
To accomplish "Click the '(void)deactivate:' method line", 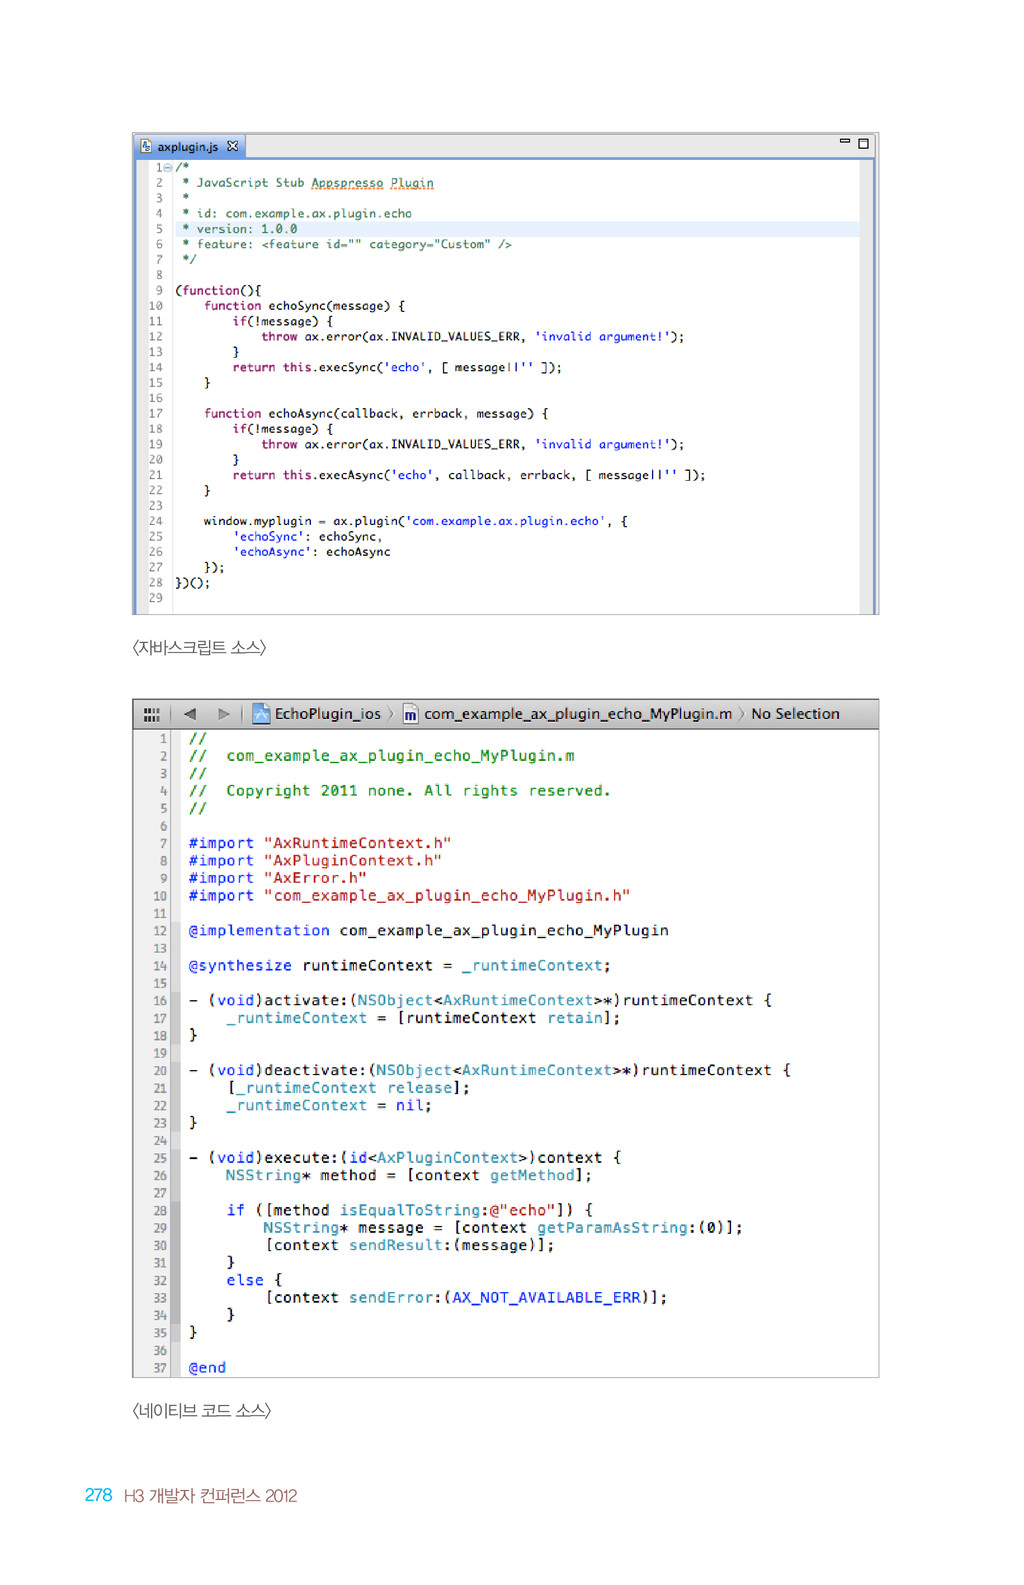I will click(x=490, y=1071).
